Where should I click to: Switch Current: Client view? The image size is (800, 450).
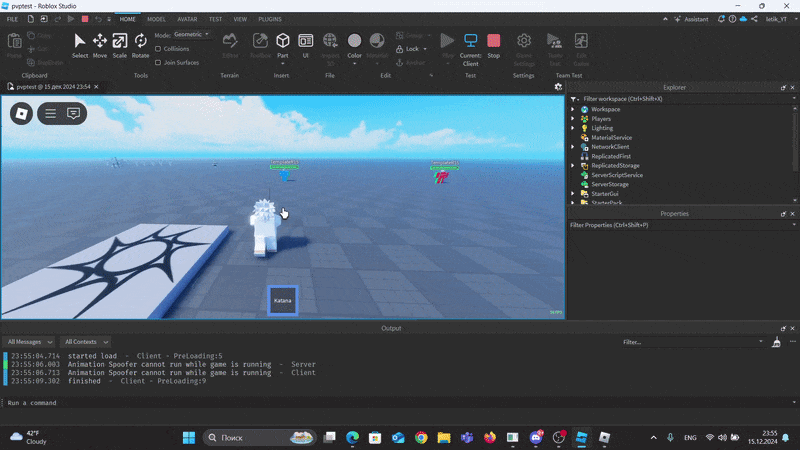(x=470, y=49)
